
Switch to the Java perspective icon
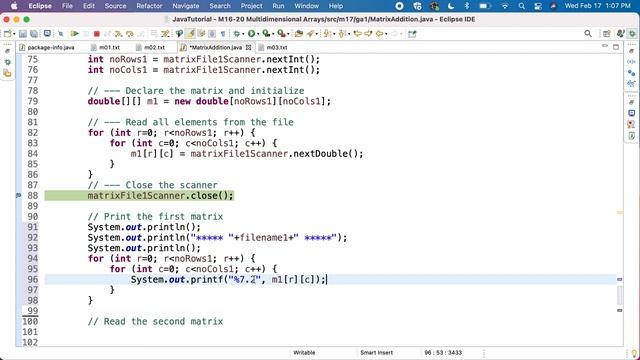(x=620, y=33)
